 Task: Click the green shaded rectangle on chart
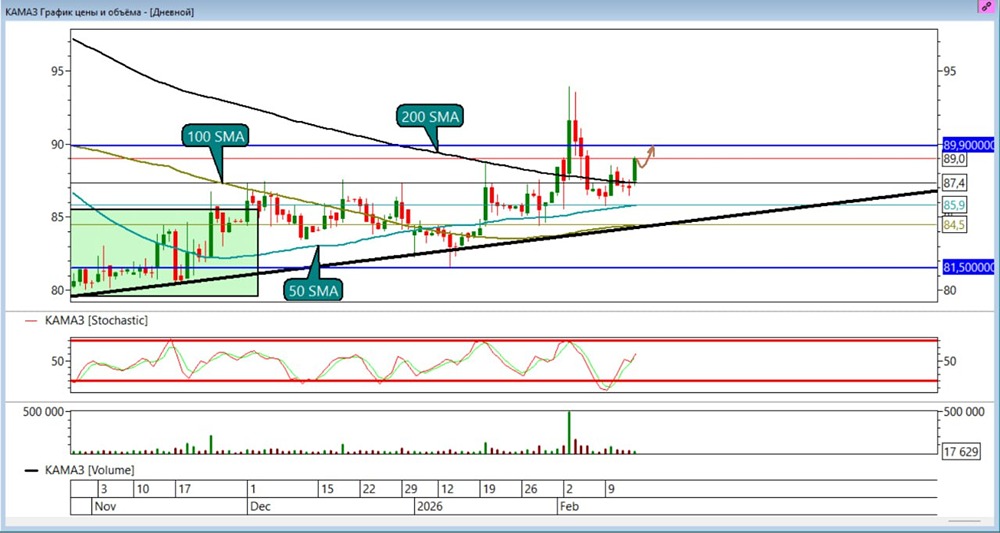164,252
